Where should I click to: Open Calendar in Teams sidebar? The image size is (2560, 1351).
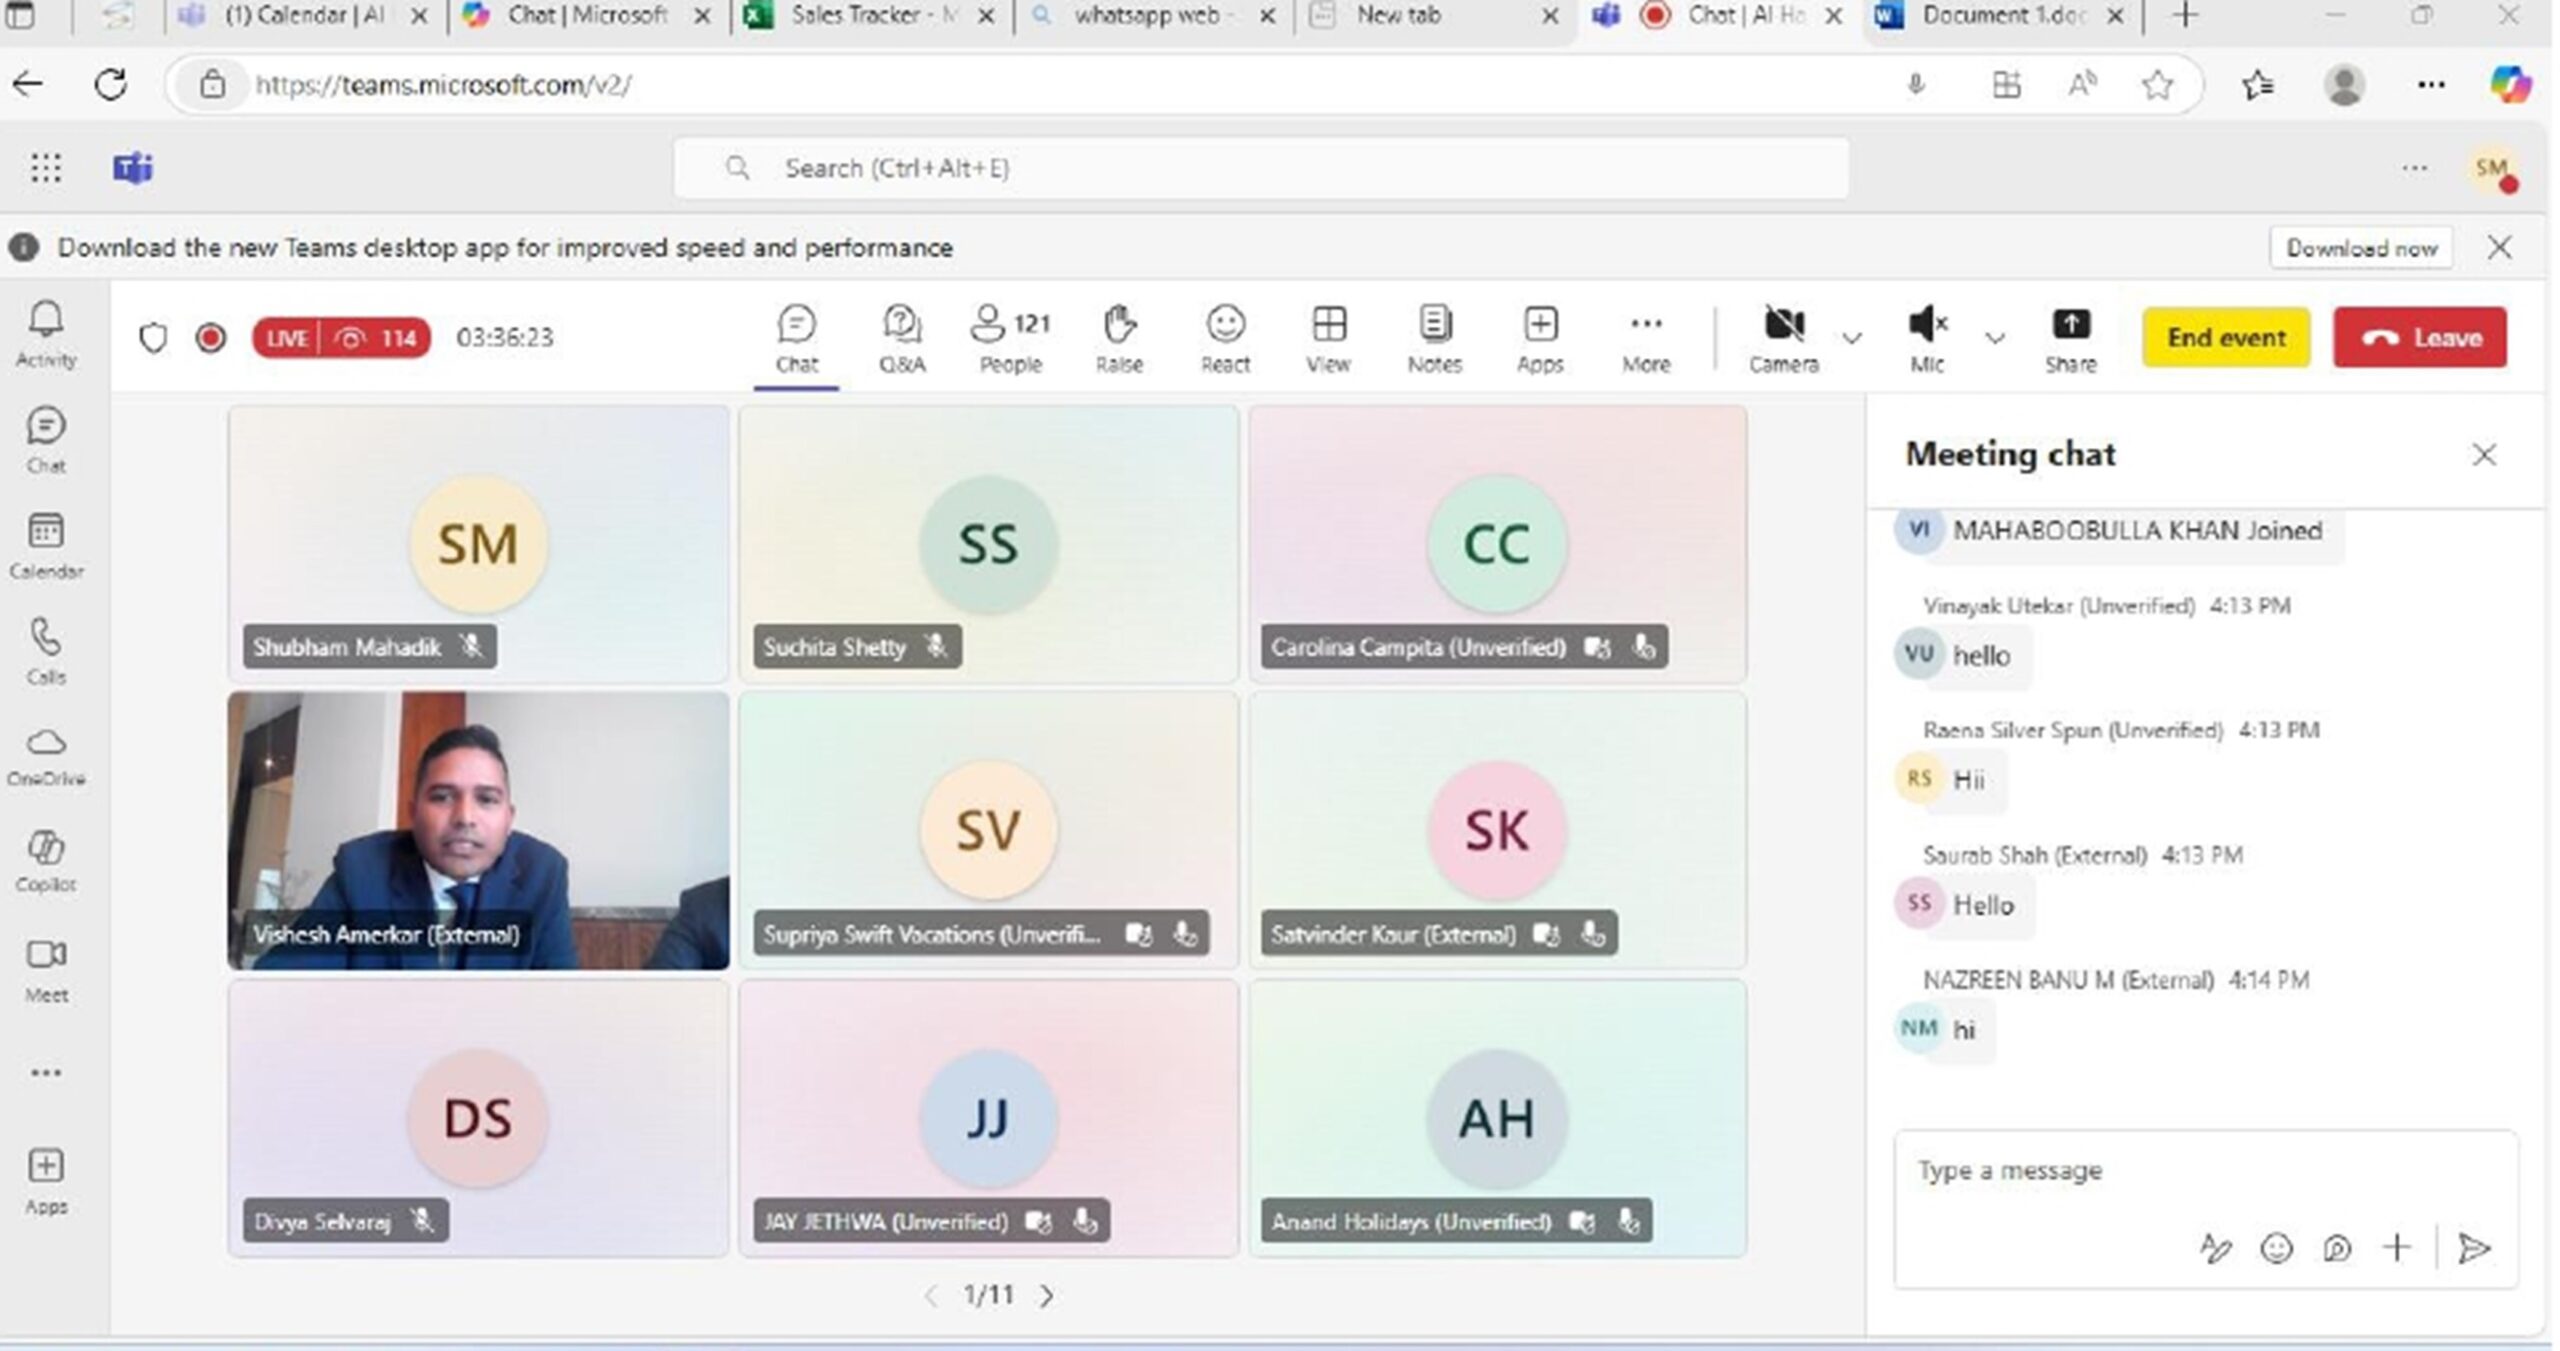46,546
